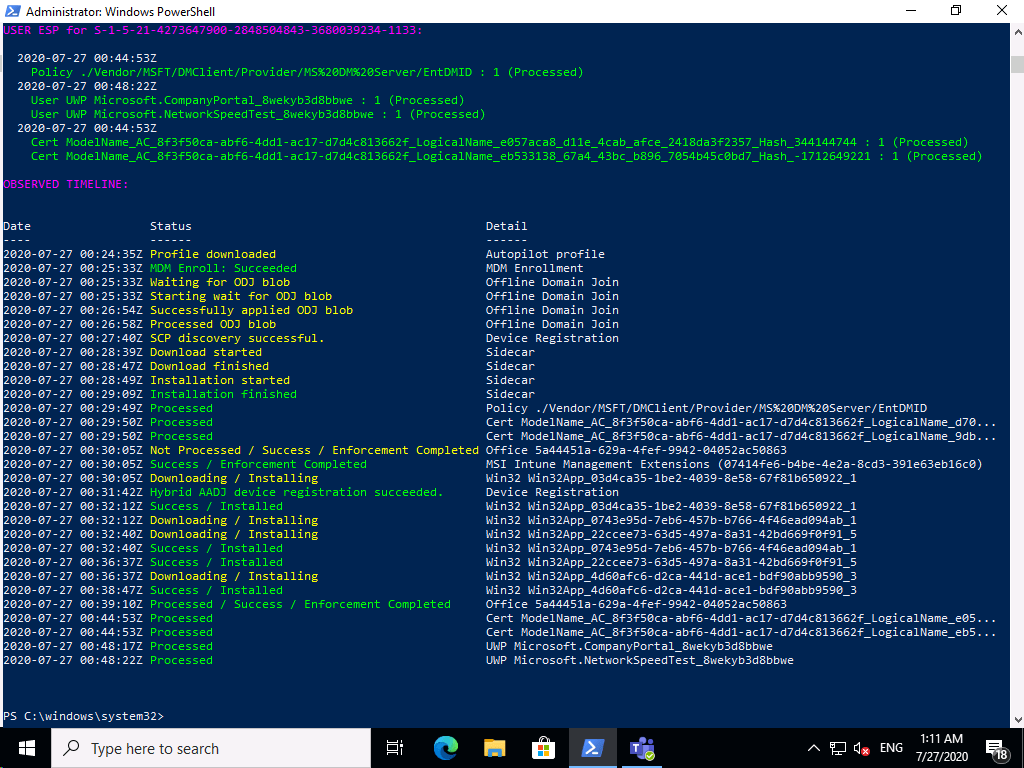Click 'Autopilot profile' detail text

coord(545,254)
